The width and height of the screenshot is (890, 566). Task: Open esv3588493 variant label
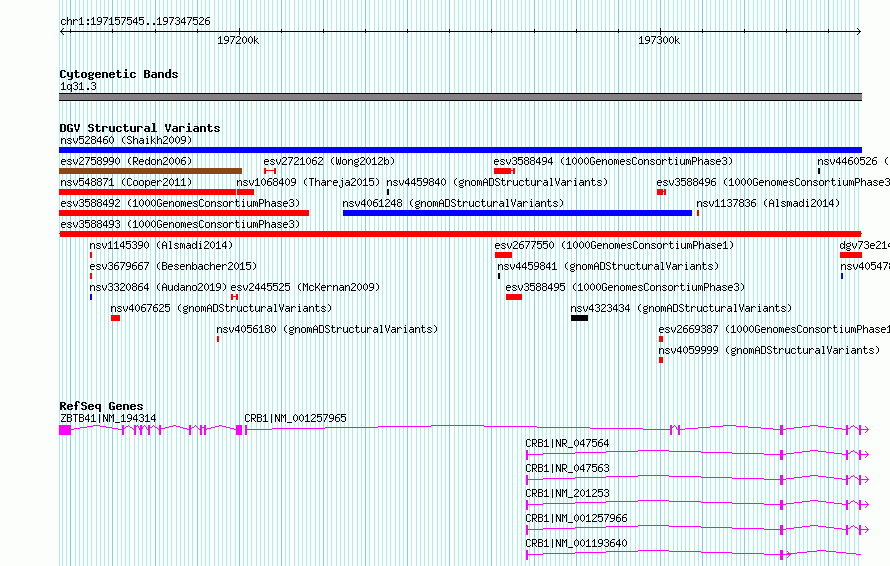click(x=180, y=224)
